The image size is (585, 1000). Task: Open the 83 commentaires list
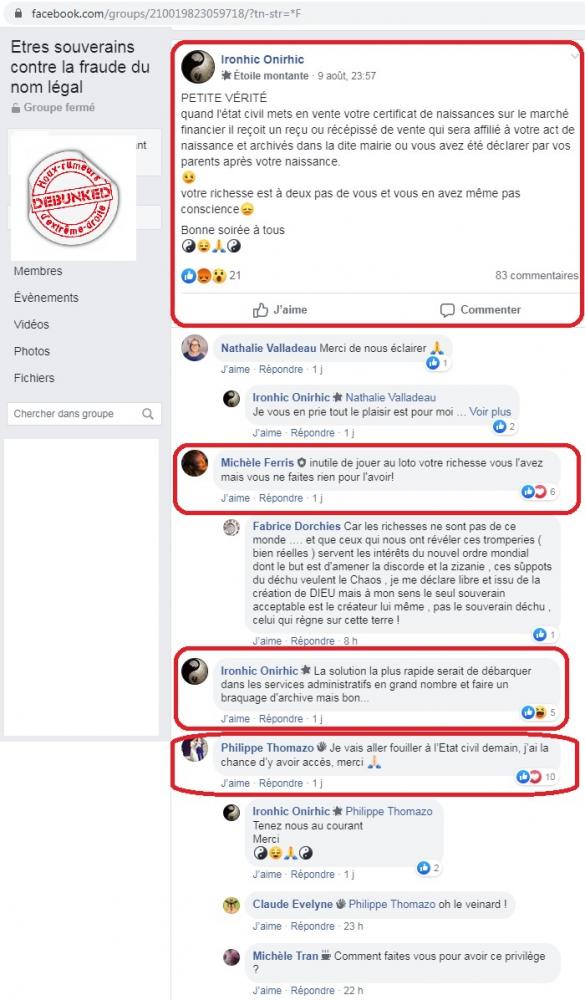pyautogui.click(x=537, y=276)
